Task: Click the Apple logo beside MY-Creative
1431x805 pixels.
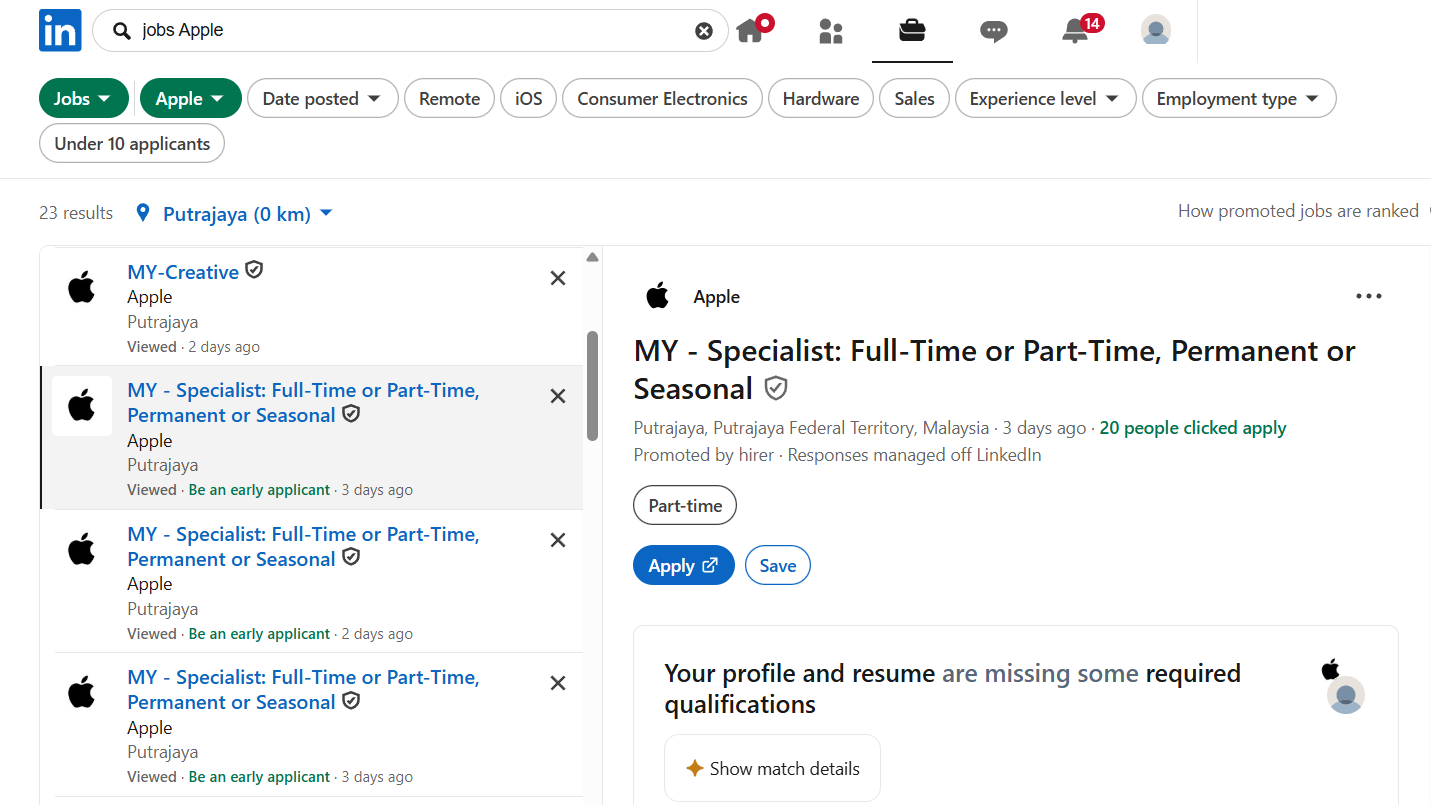Action: click(82, 288)
